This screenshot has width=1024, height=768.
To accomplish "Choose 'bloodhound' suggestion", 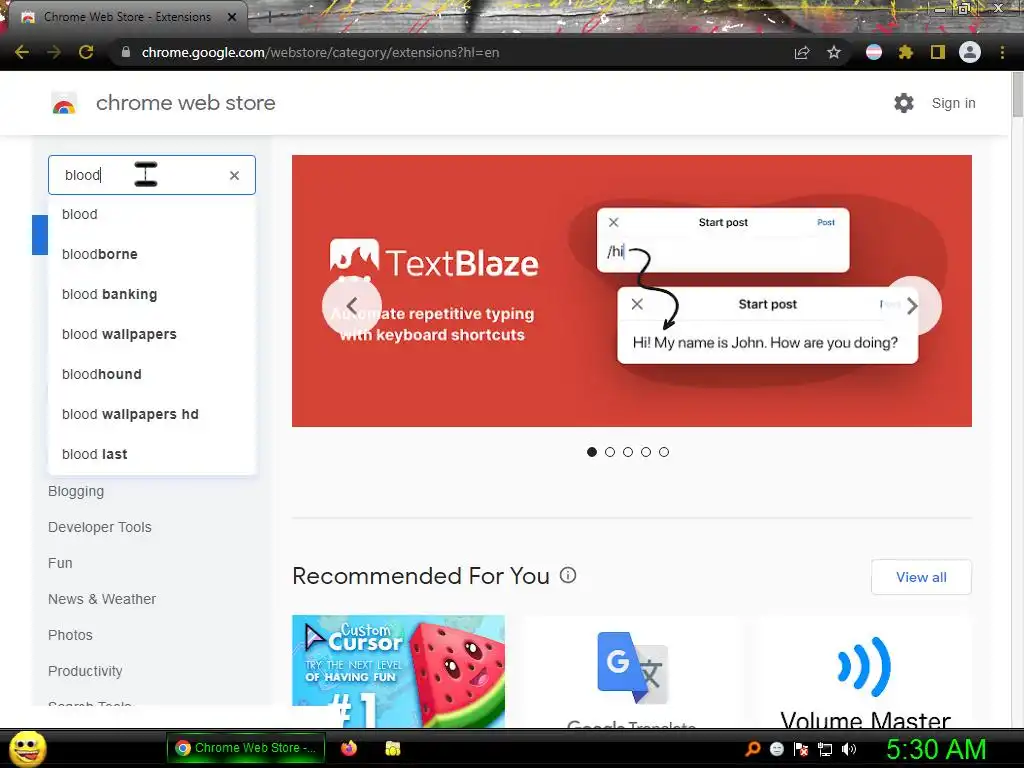I will [152, 374].
